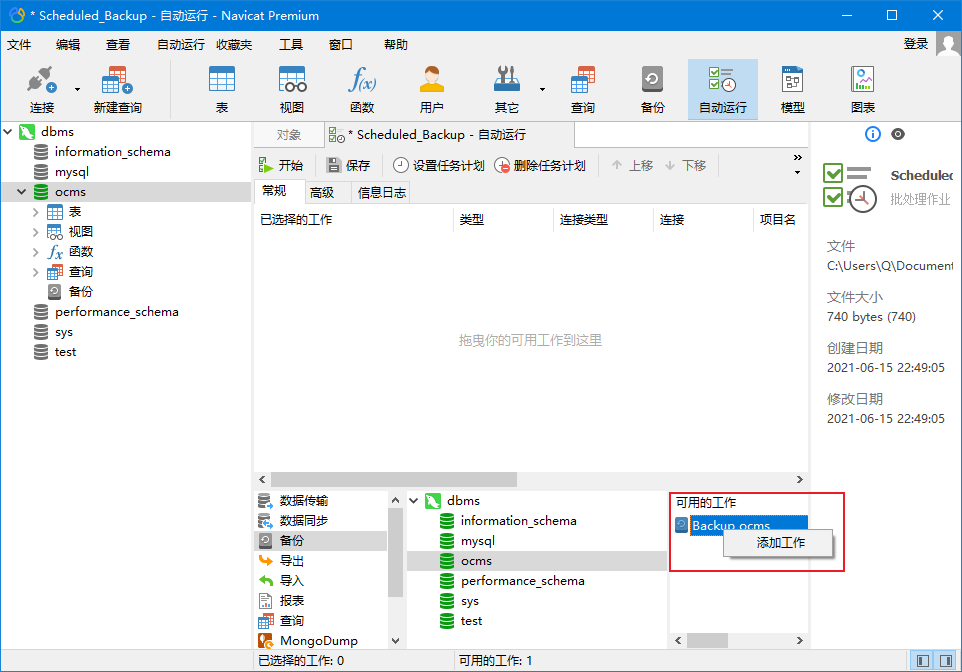Open the 连接 (Connection) toolbar icon
Screen dimensions: 962x672
click(42, 89)
